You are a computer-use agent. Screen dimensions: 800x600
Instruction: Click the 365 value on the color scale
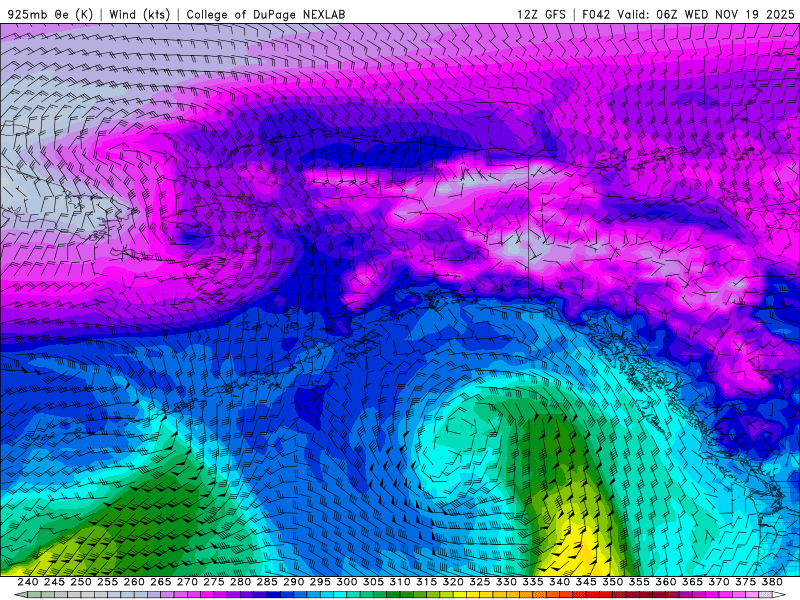pos(692,582)
